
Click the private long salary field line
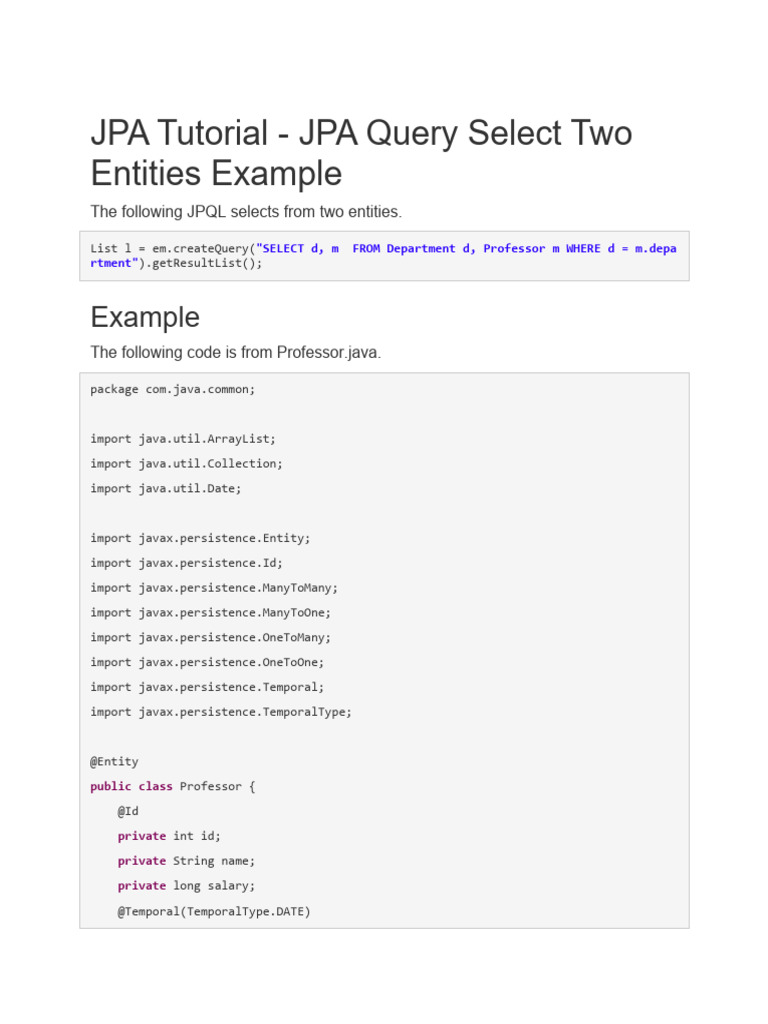point(186,886)
